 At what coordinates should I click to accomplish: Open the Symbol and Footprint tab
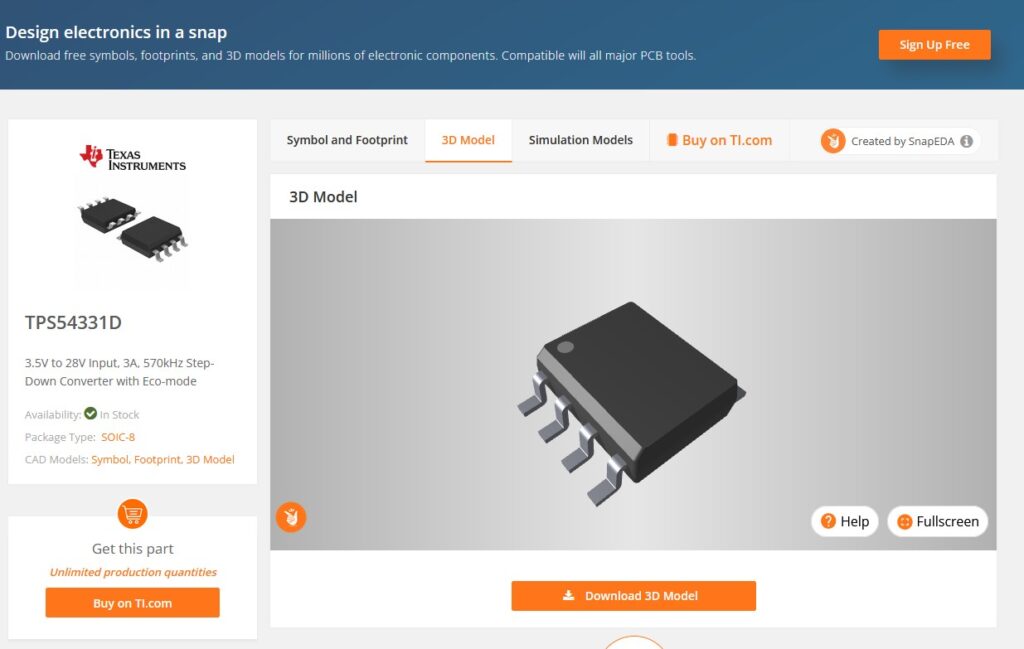(347, 140)
